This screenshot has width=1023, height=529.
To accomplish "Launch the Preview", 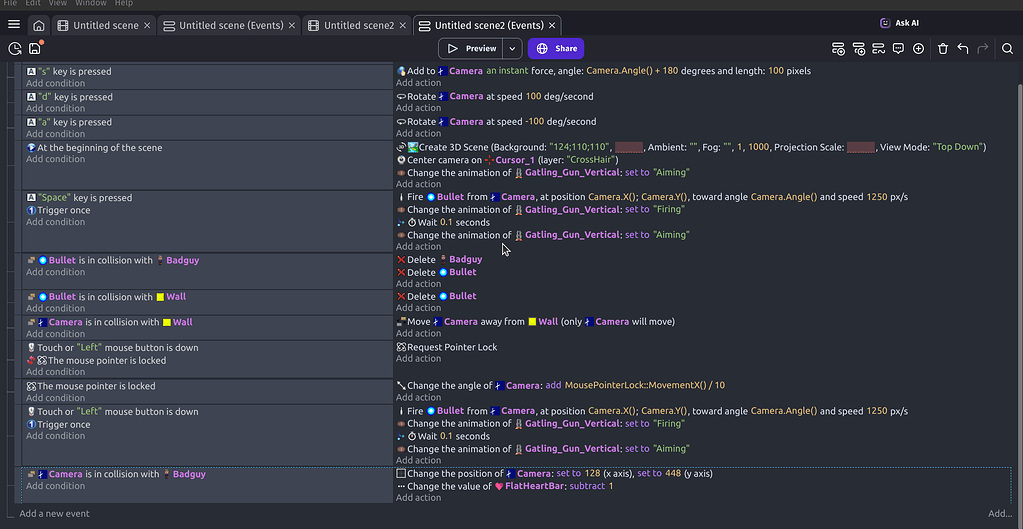I will [x=470, y=48].
